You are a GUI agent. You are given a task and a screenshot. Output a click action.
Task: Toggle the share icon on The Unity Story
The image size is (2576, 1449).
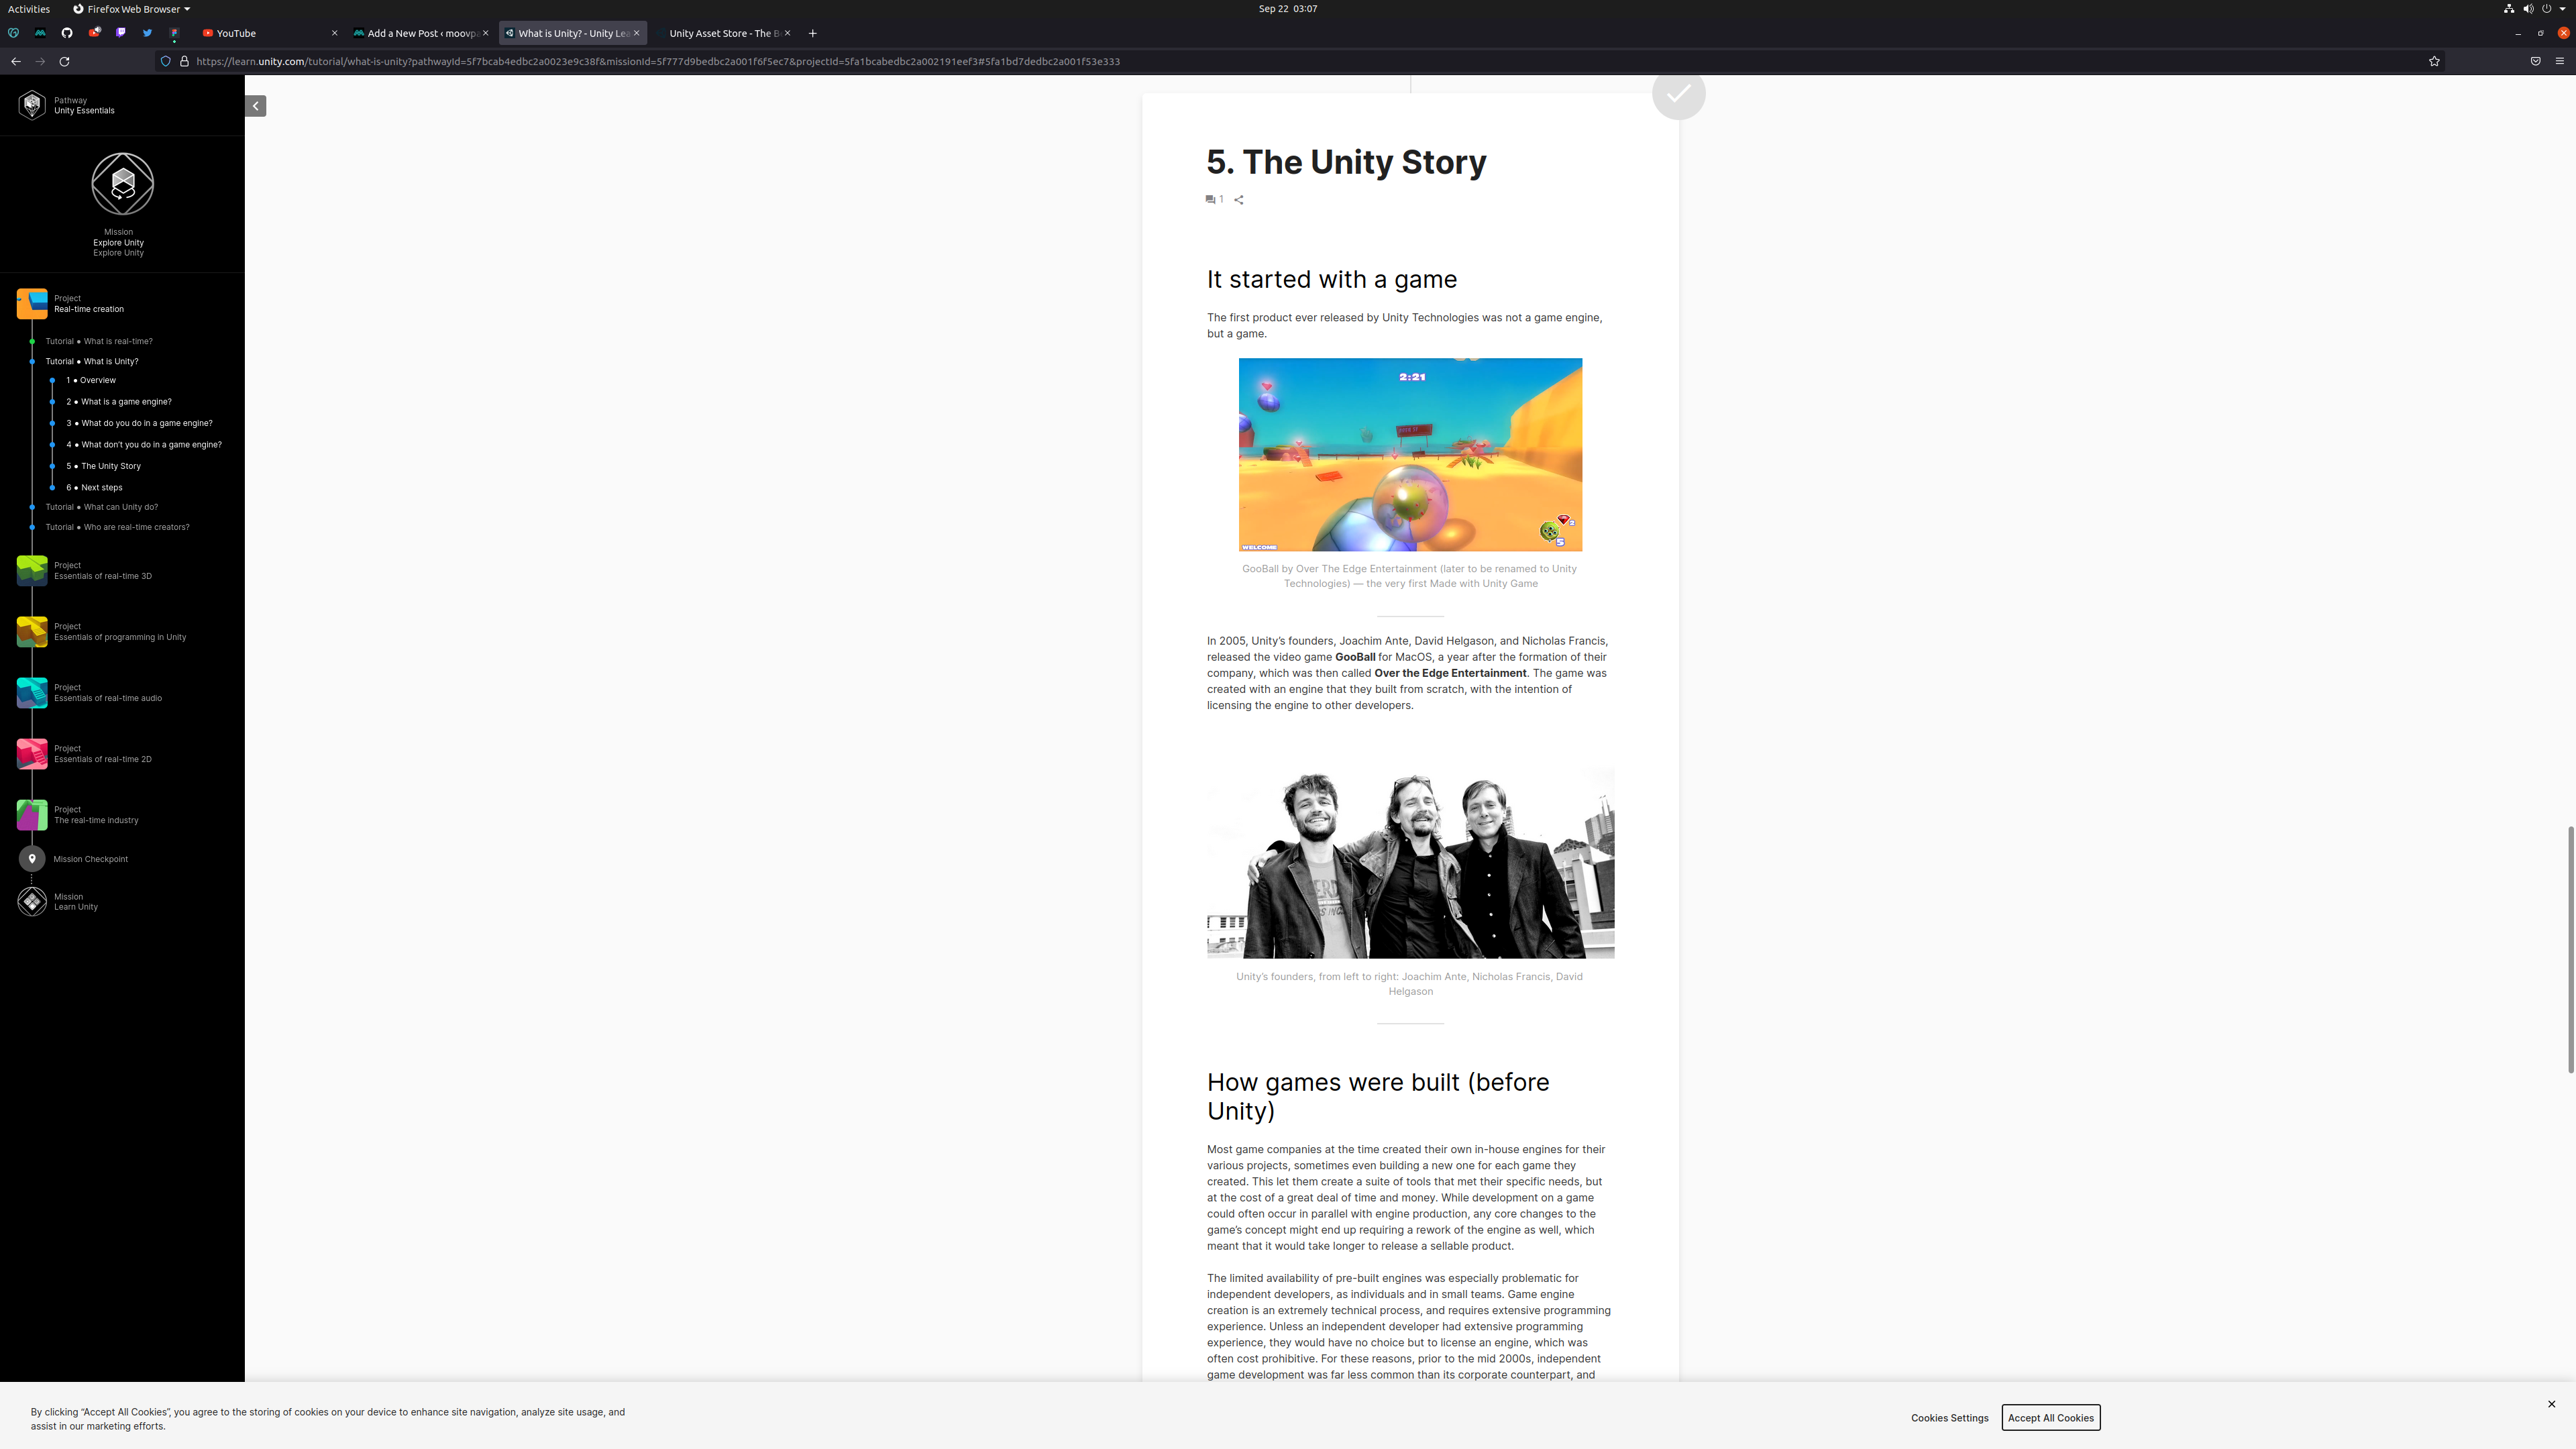[1238, 198]
